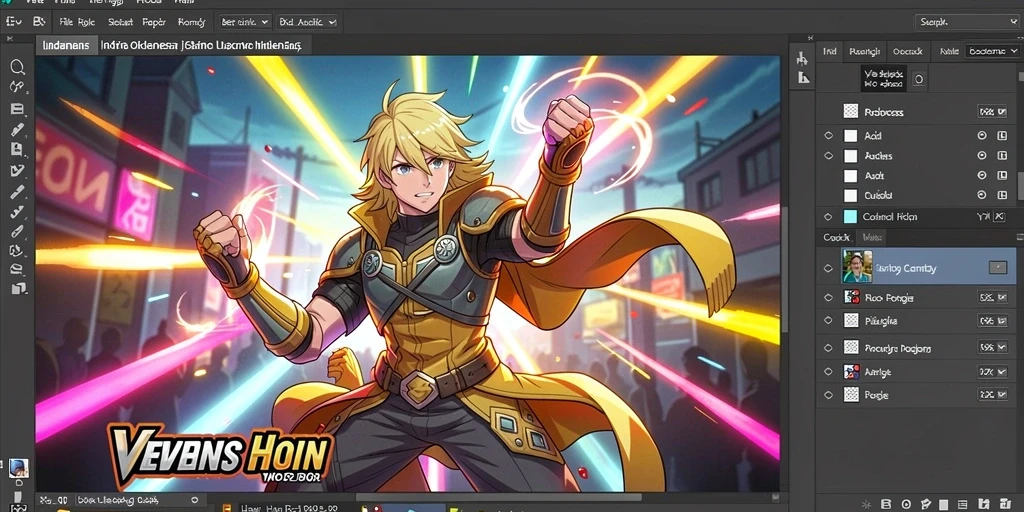This screenshot has height=512, width=1024.
Task: Open the Sample dropdown at the top right
Action: 967,22
